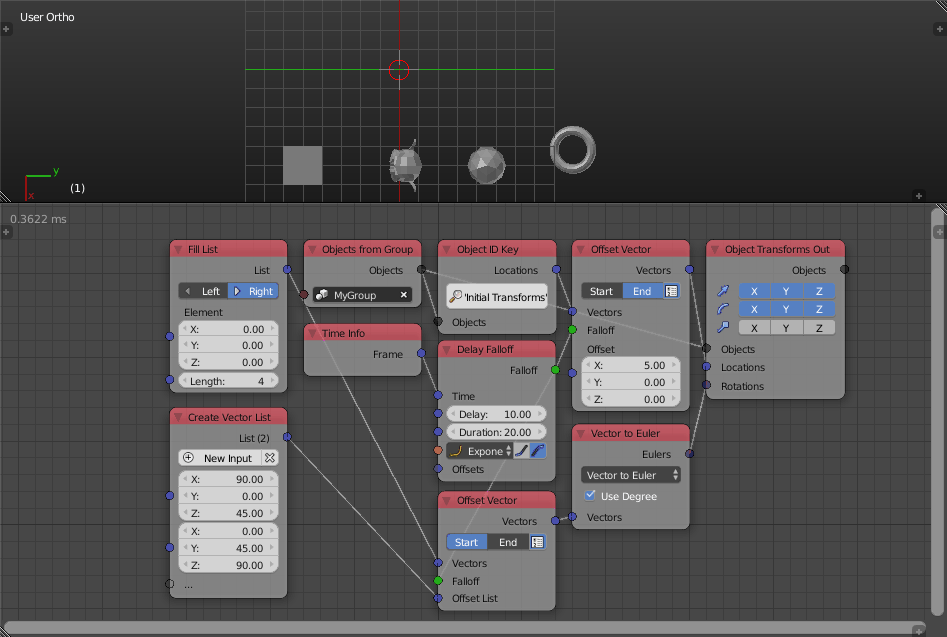Select the location arrow icon in Object Transforms Out
Image resolution: width=947 pixels, height=637 pixels.
(723, 290)
